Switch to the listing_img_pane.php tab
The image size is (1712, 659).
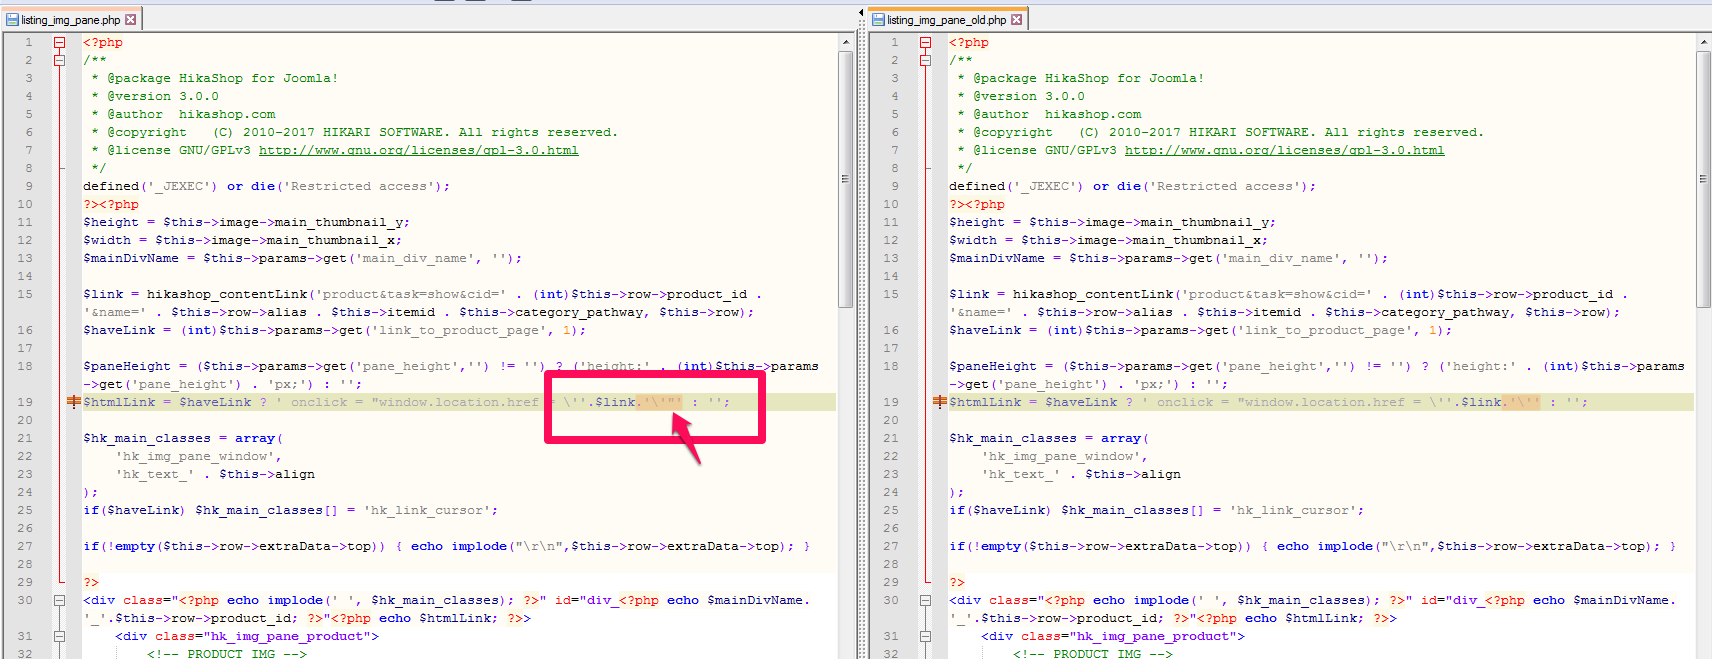(x=70, y=19)
